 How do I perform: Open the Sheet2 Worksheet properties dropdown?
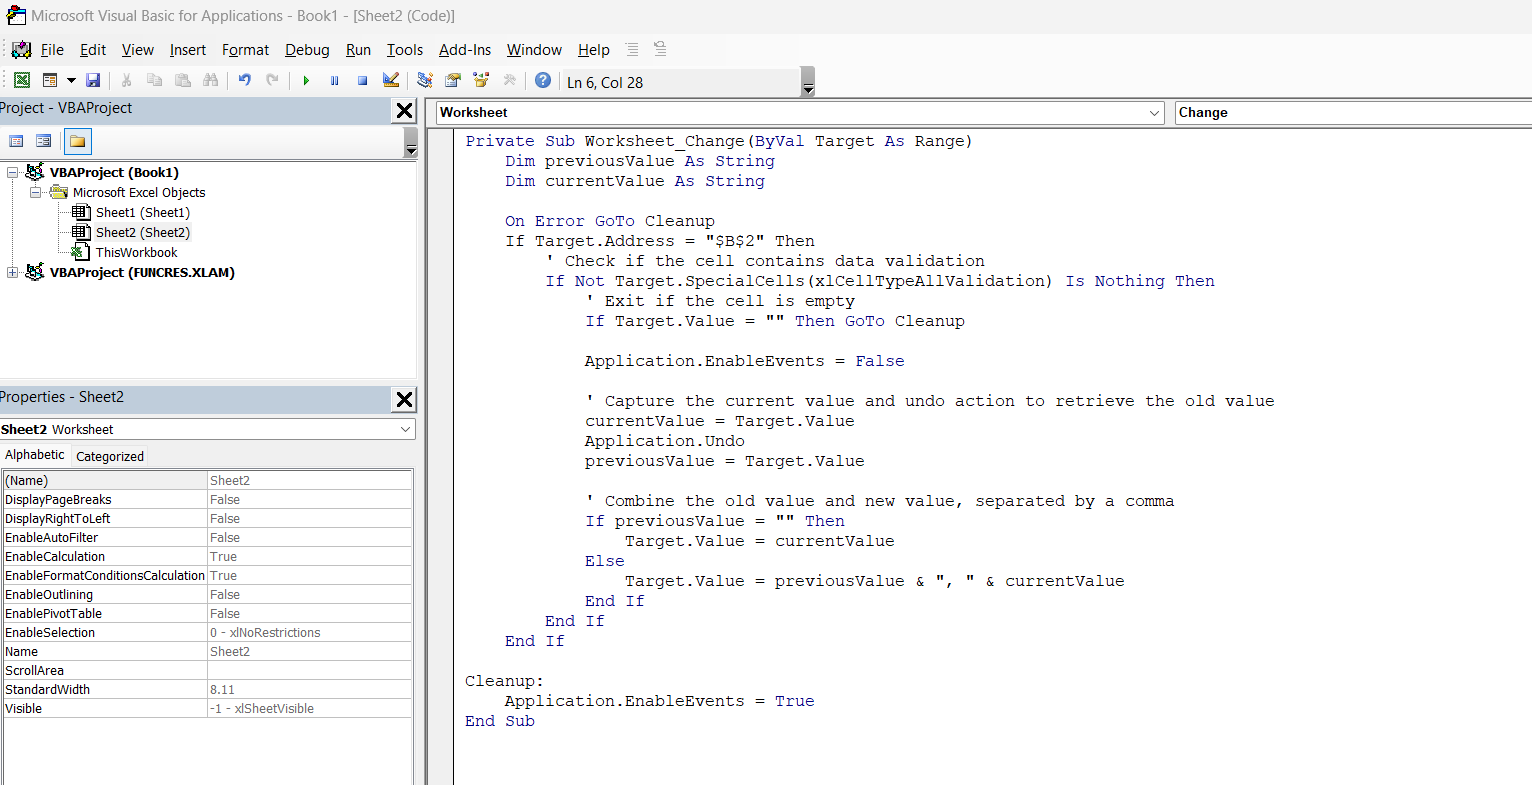[405, 429]
